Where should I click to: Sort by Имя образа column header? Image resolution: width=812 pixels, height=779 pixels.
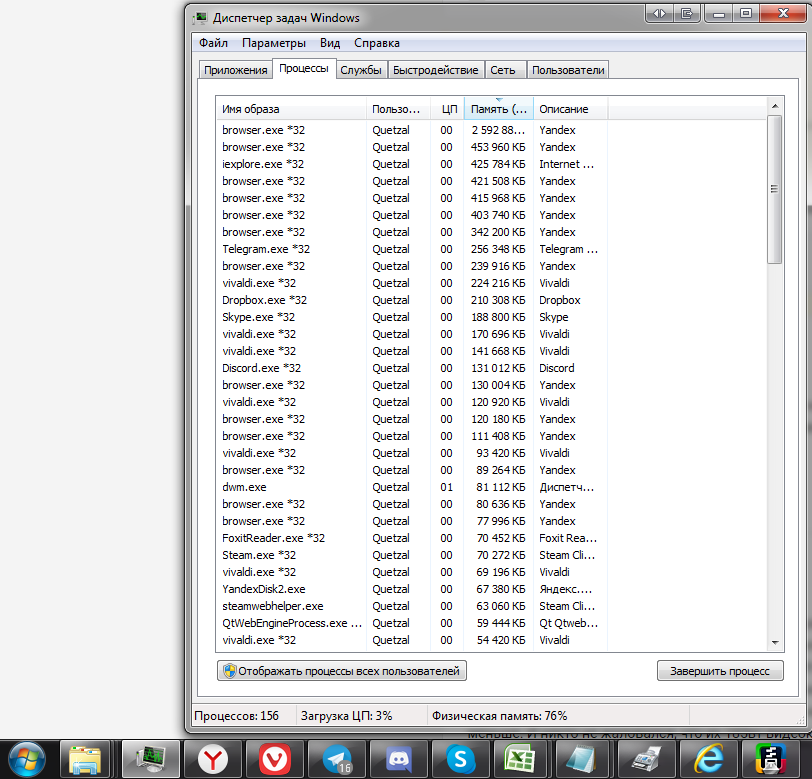click(292, 109)
